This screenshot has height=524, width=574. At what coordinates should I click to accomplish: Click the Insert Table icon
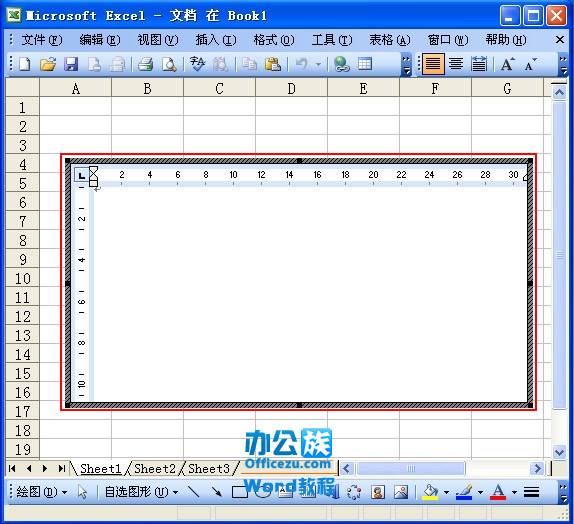pos(365,64)
